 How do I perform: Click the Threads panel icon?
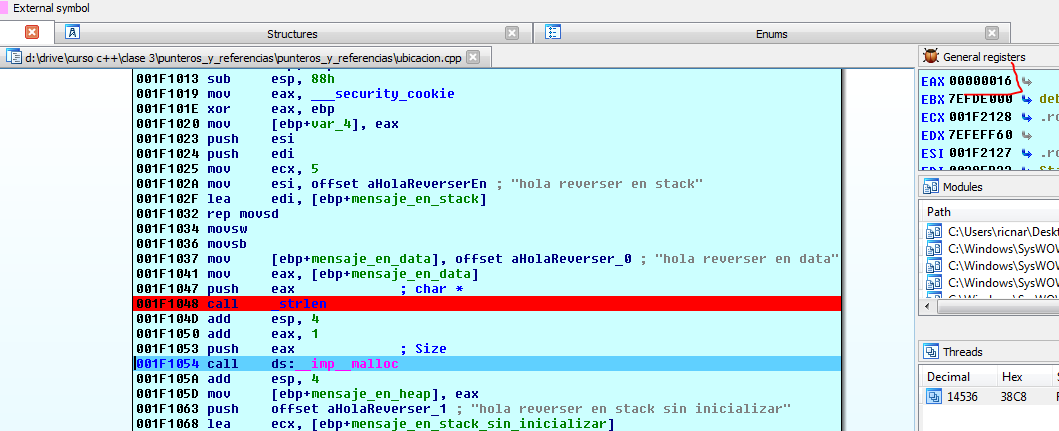pyautogui.click(x=930, y=352)
